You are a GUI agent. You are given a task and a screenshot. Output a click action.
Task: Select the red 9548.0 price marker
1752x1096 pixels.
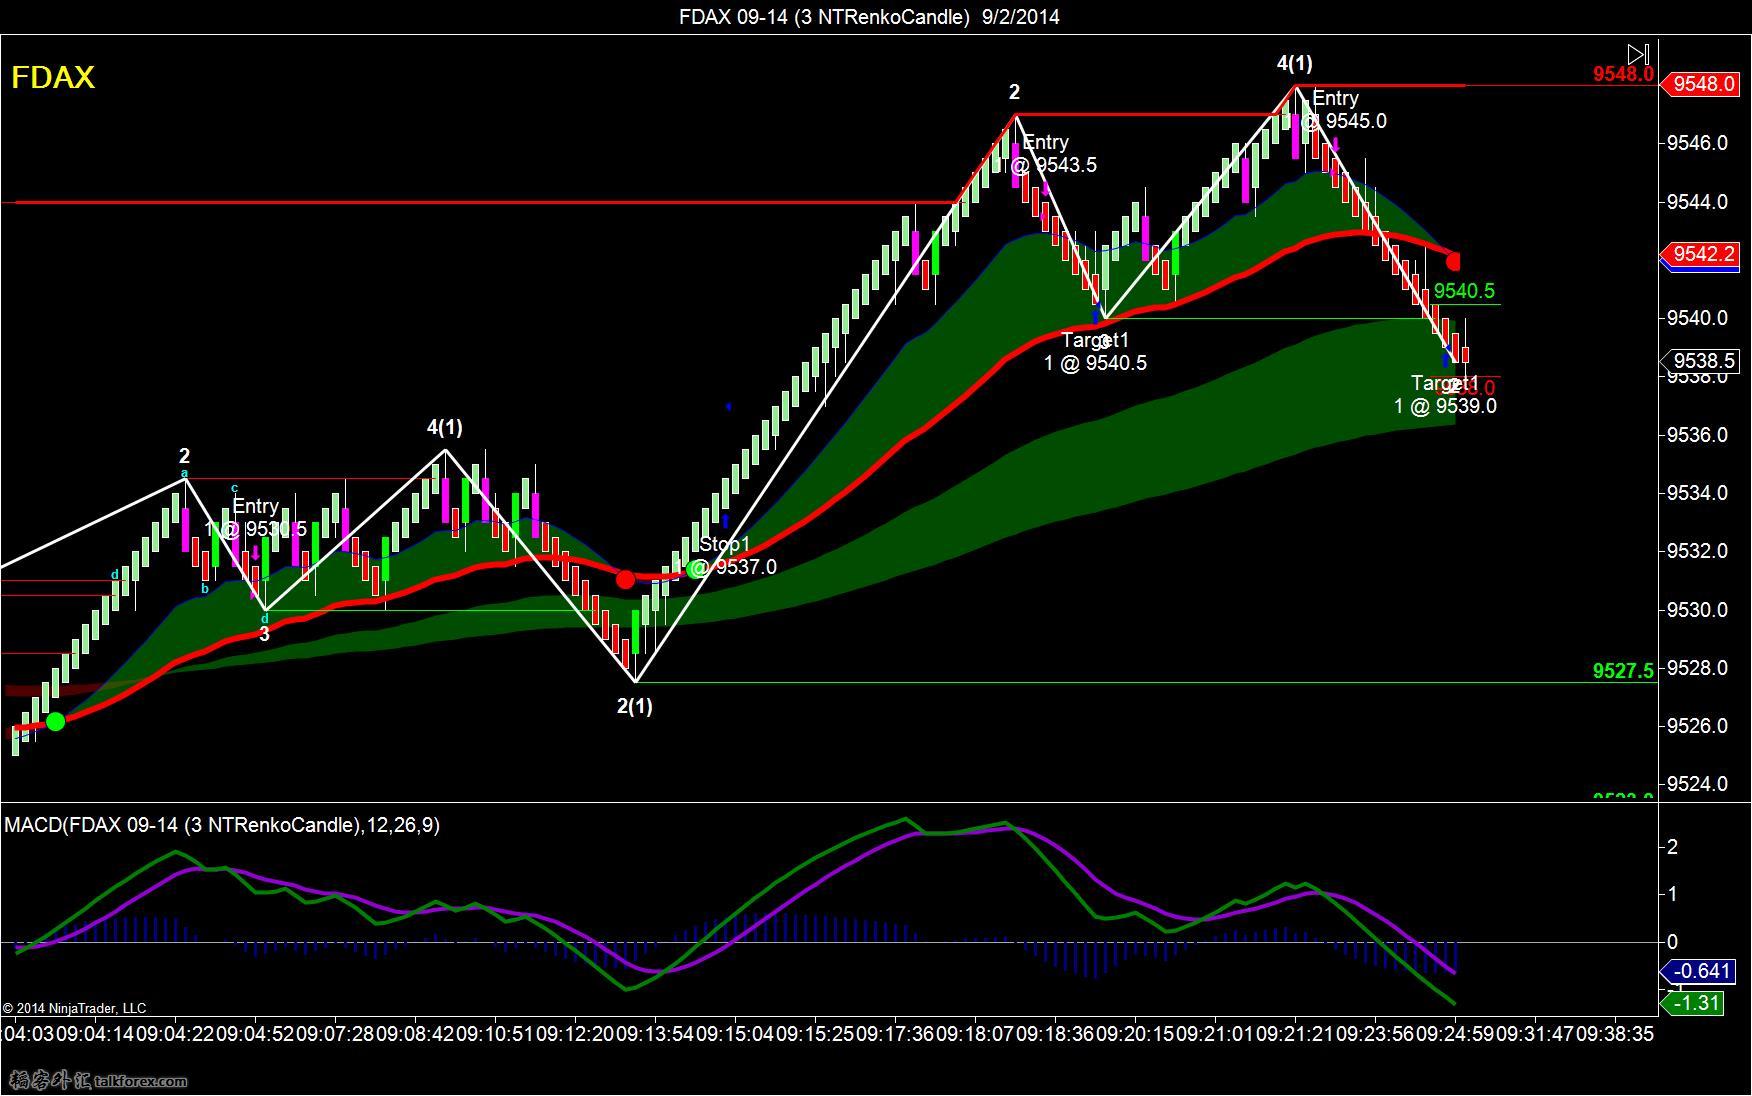[x=1699, y=84]
